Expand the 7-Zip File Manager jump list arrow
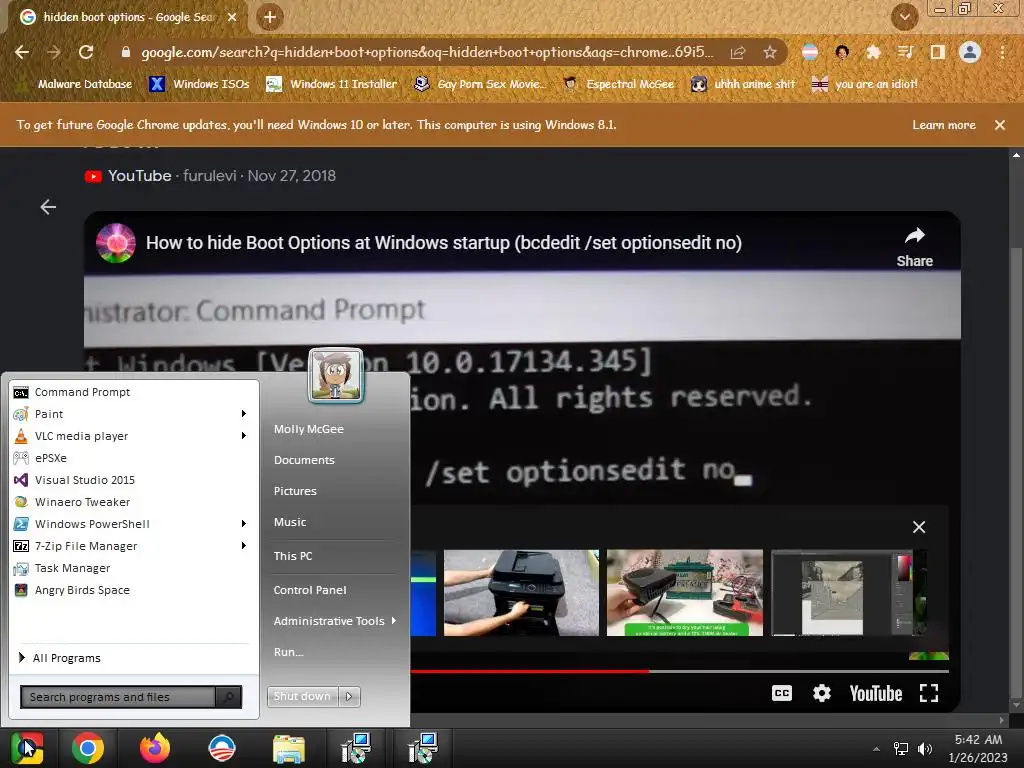Image resolution: width=1024 pixels, height=768 pixels. 244,546
